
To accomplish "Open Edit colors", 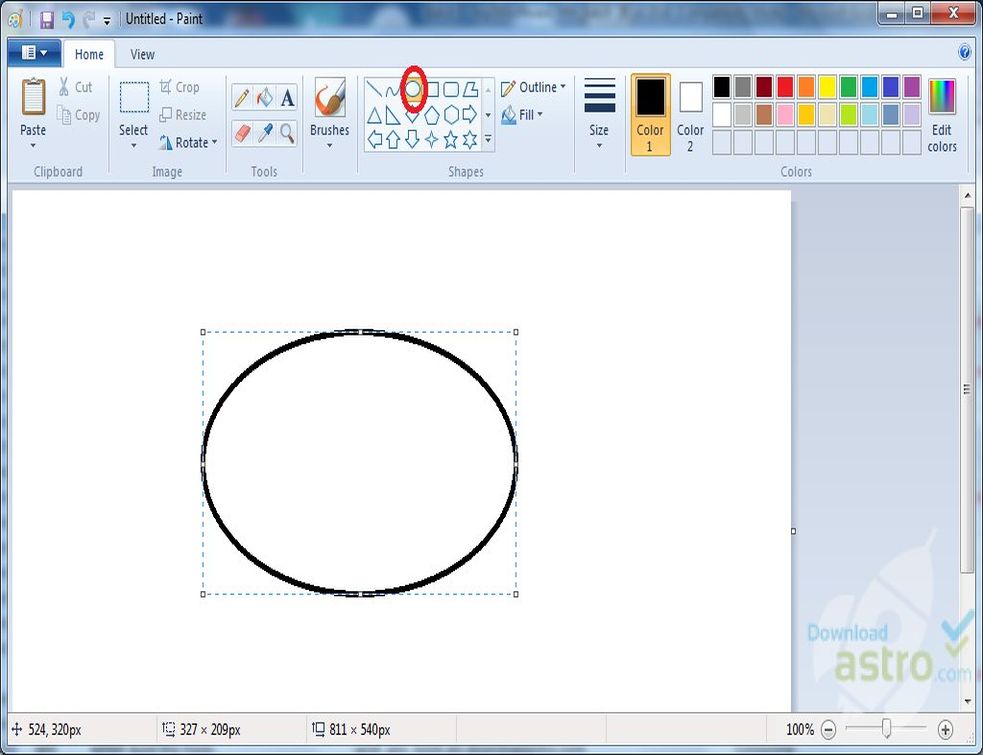I will pyautogui.click(x=942, y=116).
